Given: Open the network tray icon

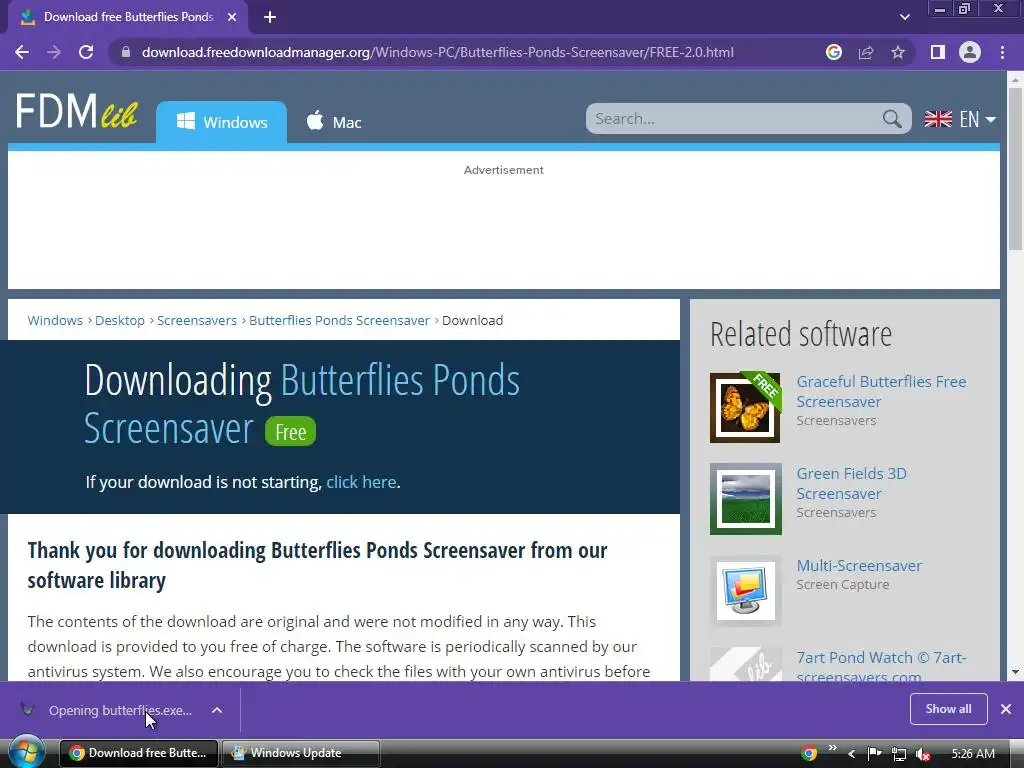Looking at the screenshot, I should click(x=899, y=754).
